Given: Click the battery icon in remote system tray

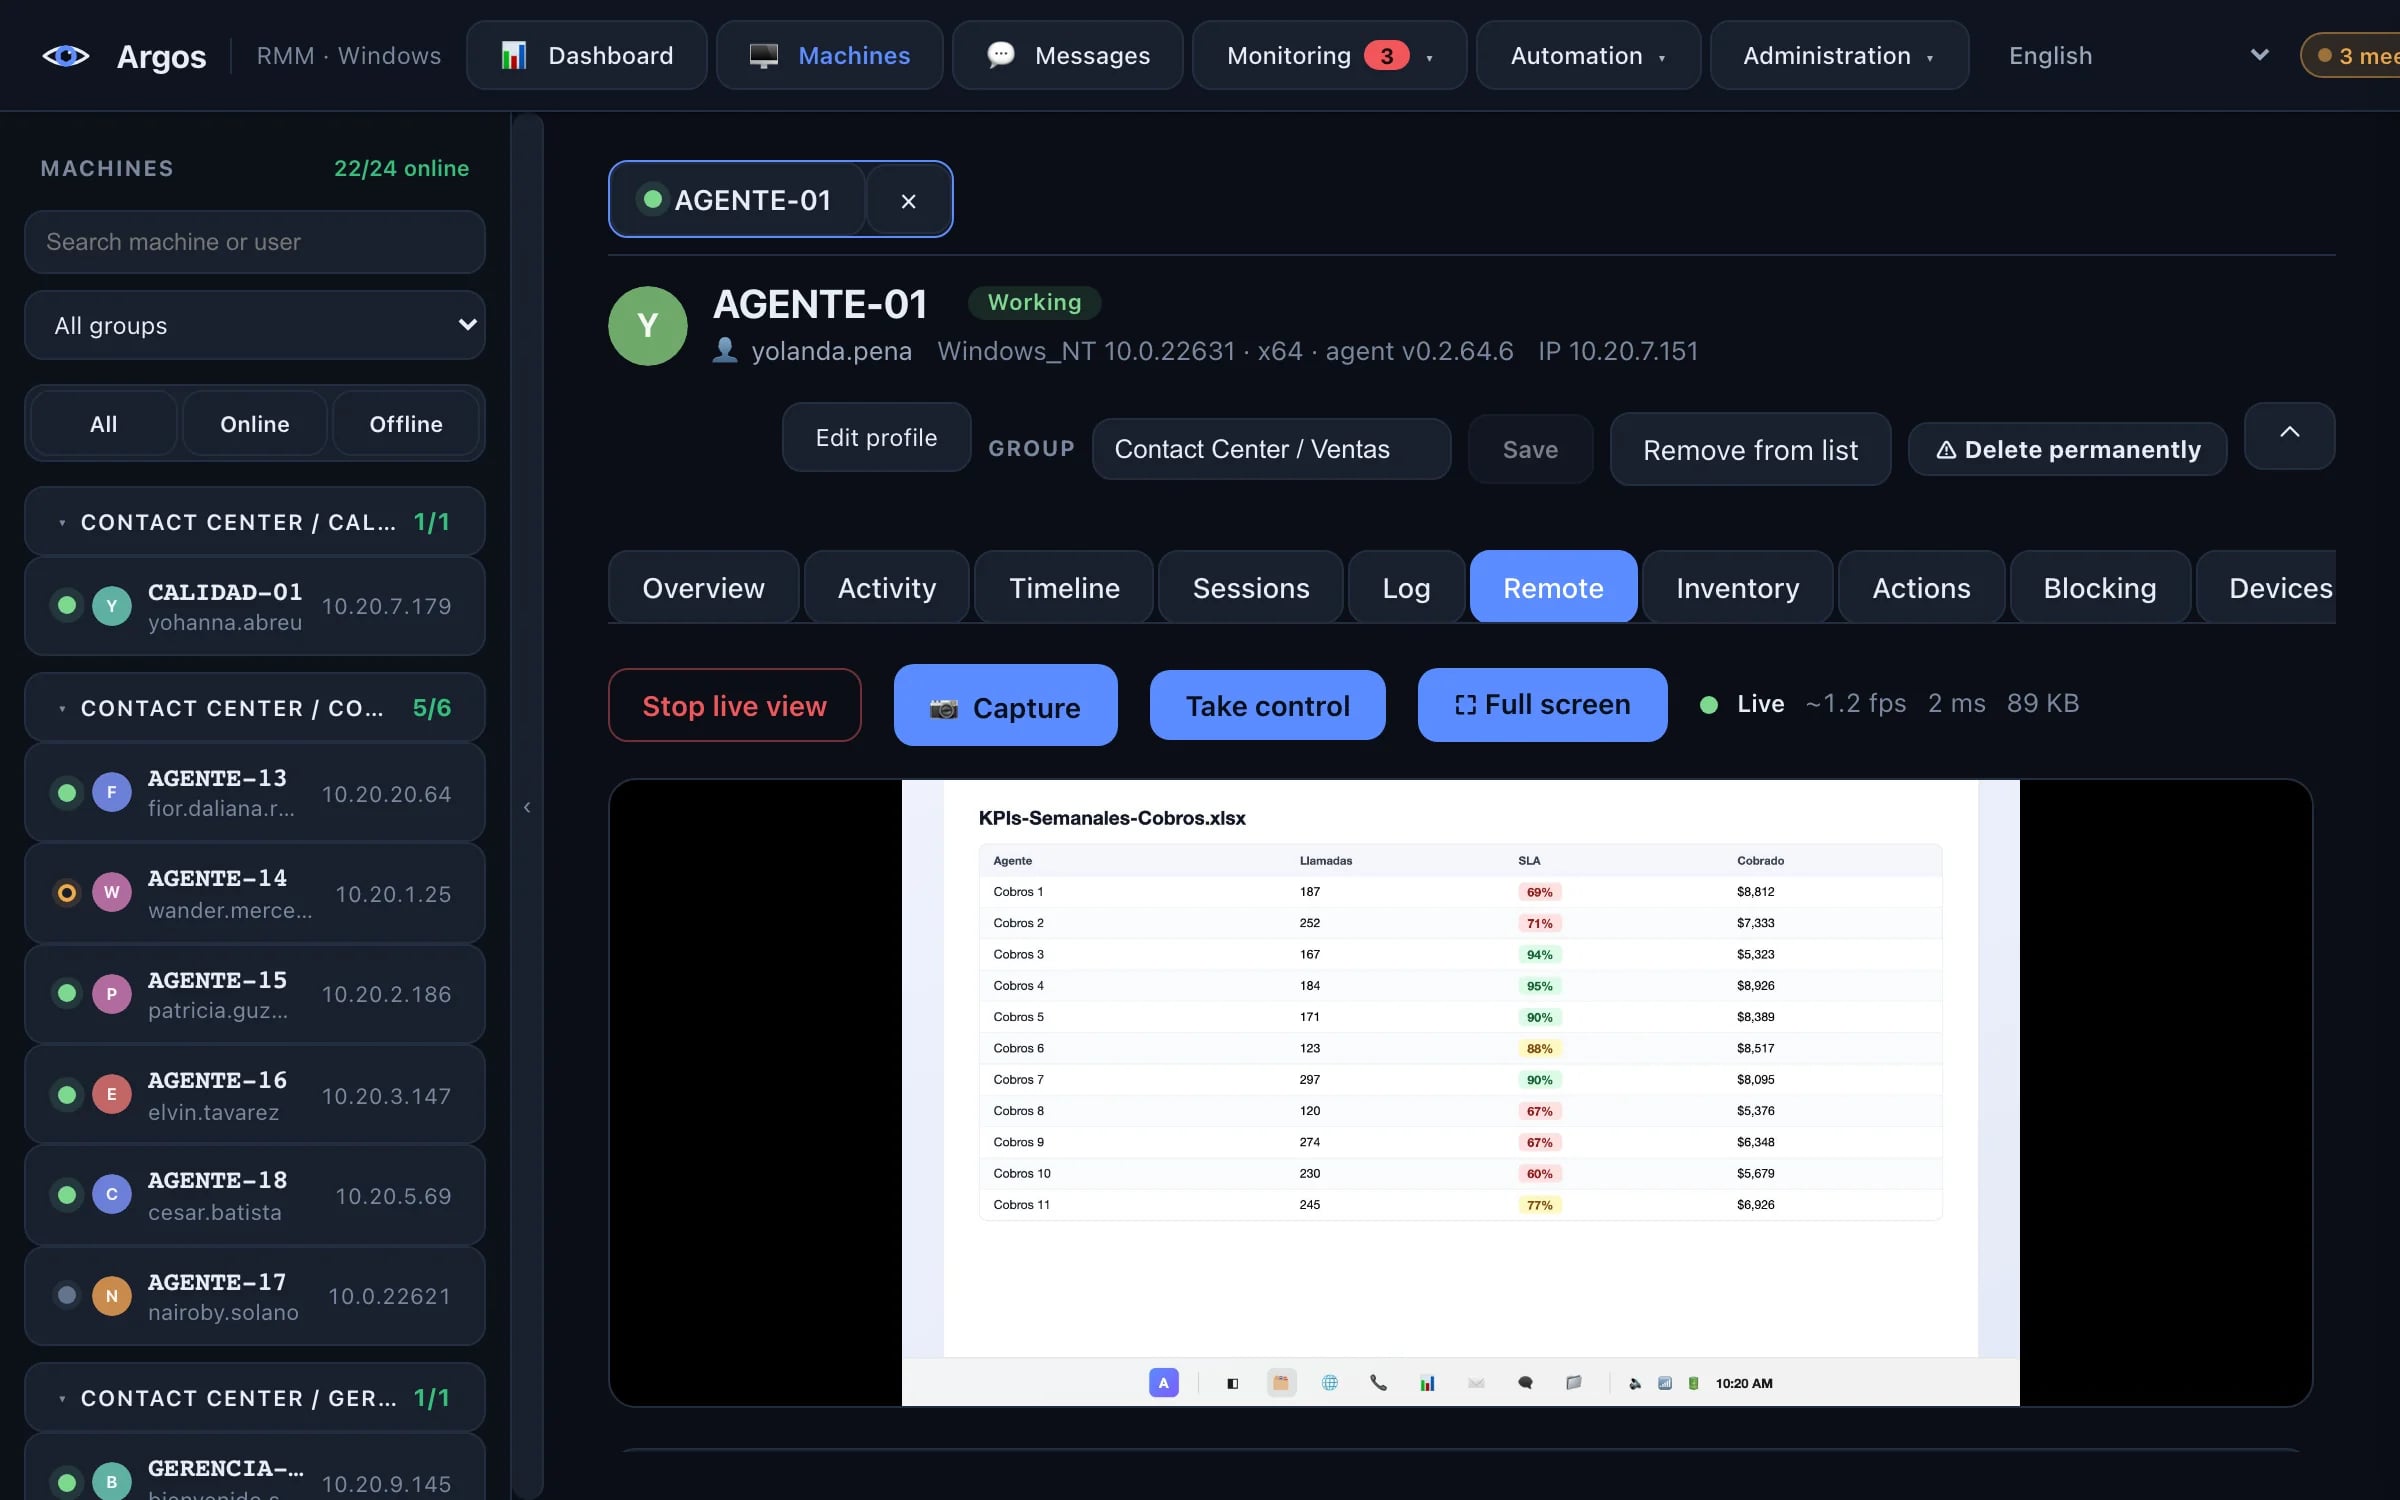Looking at the screenshot, I should (1693, 1383).
